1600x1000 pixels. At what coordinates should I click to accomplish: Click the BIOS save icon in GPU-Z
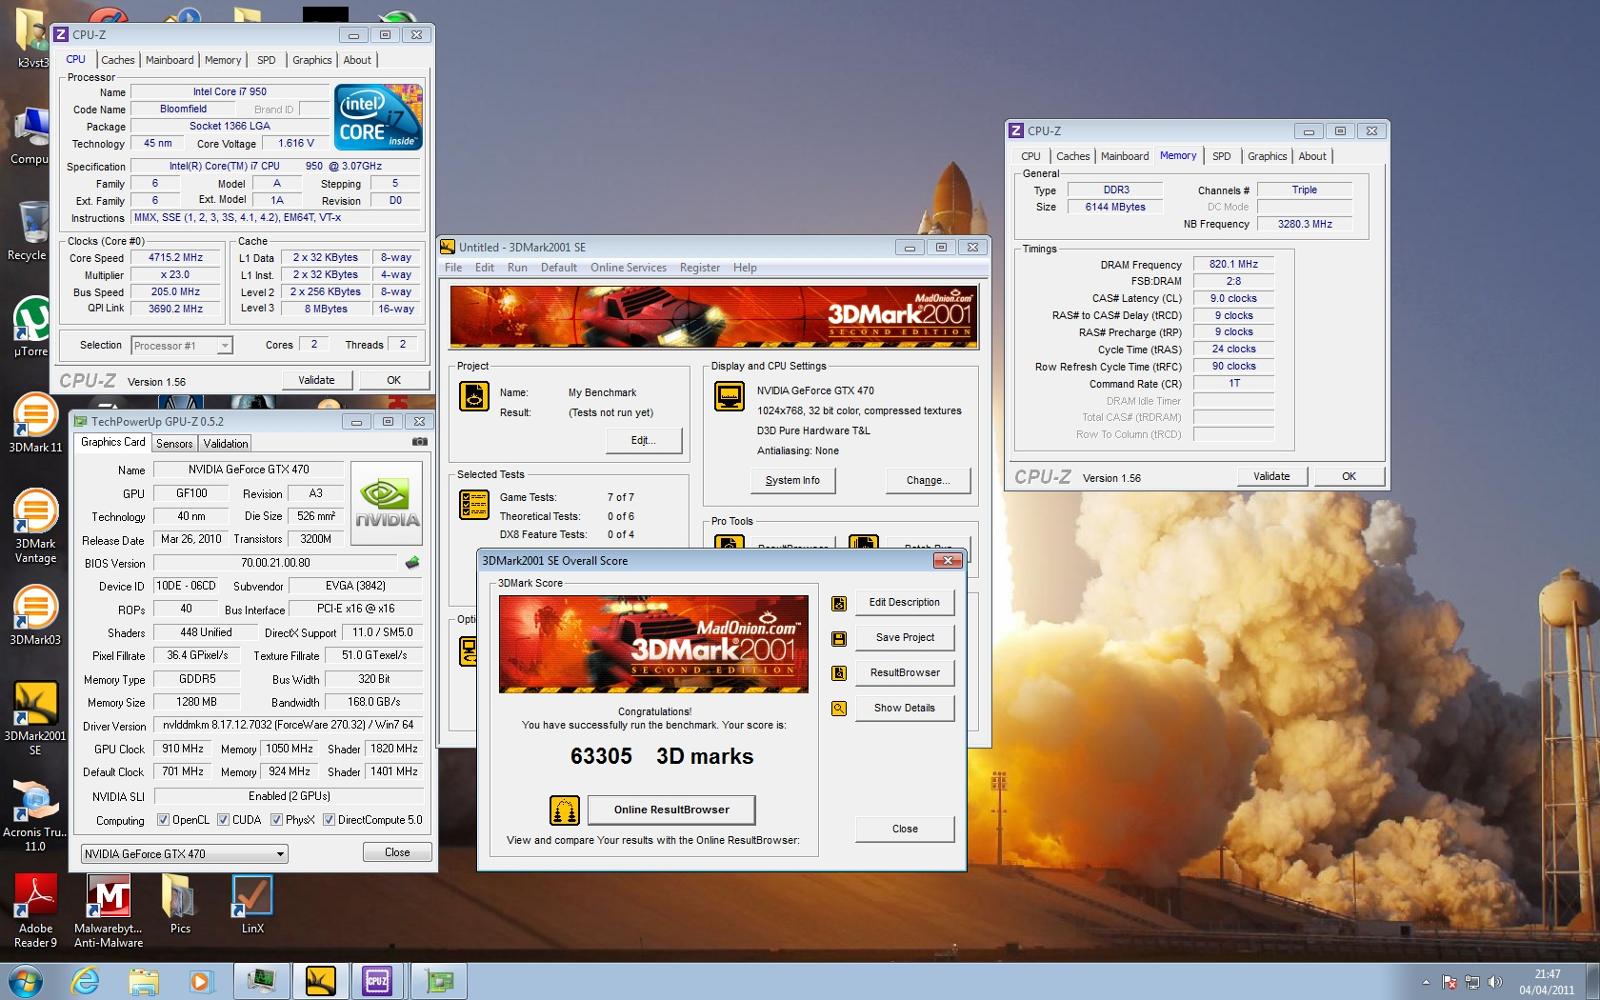(412, 563)
